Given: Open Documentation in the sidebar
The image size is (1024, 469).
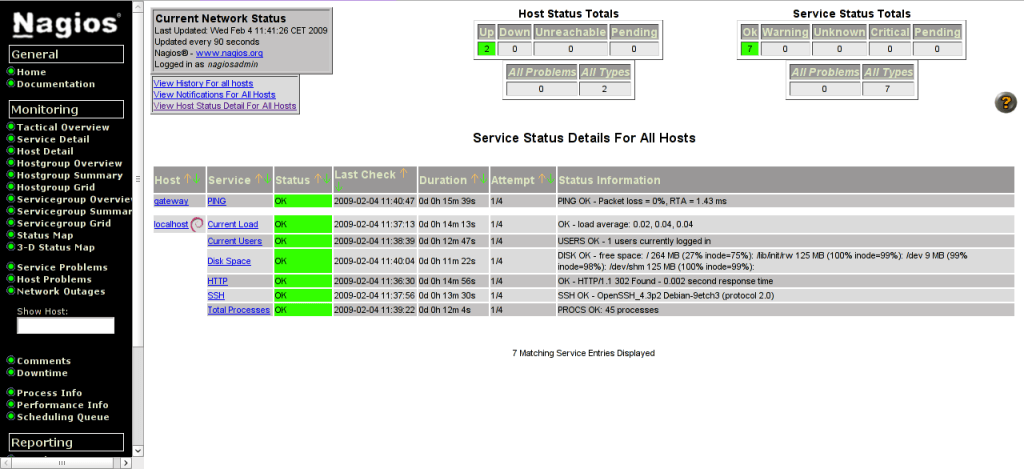Looking at the screenshot, I should (x=56, y=84).
